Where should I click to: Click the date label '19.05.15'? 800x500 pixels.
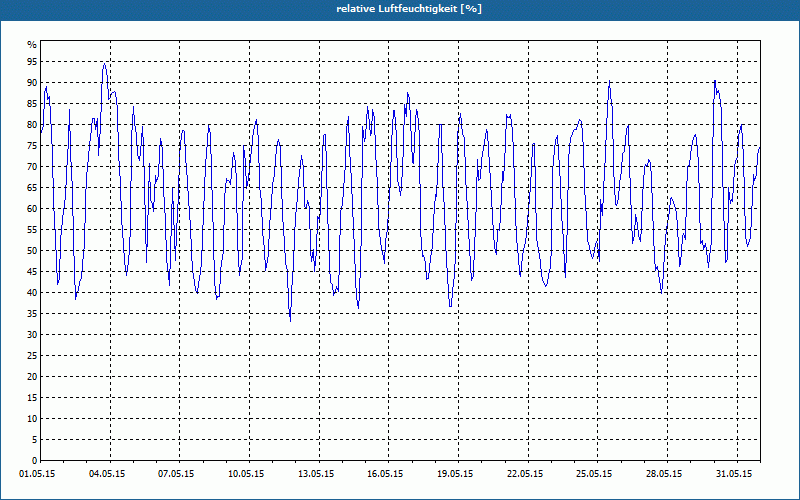point(455,474)
